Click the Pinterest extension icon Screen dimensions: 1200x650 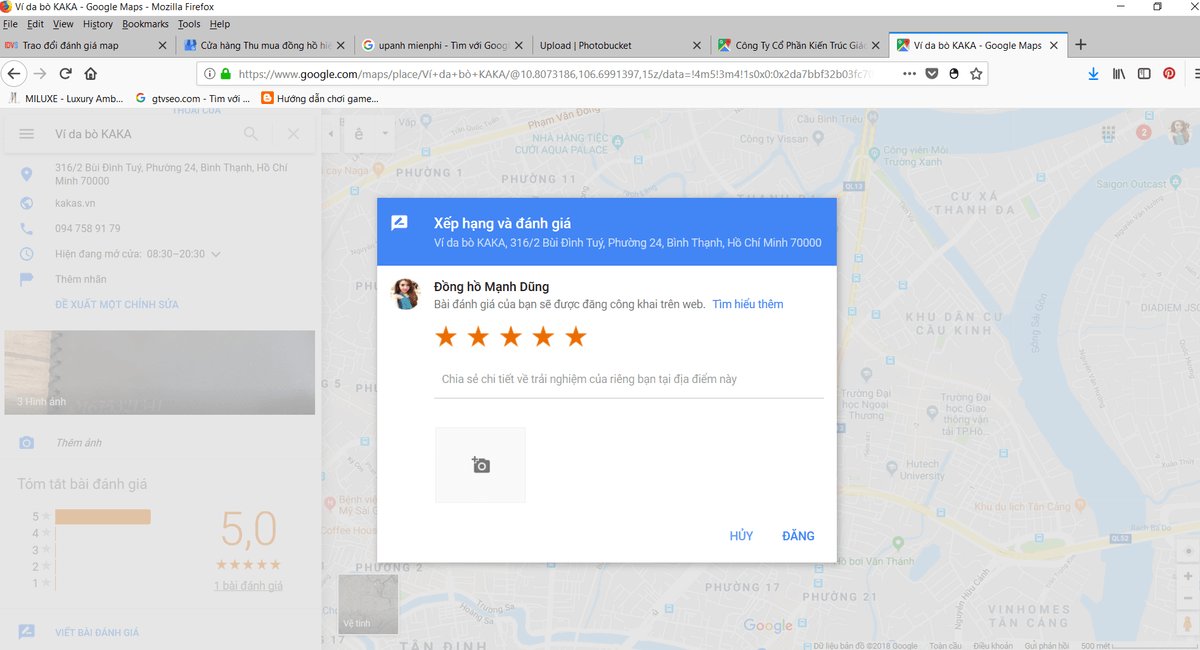point(1169,73)
